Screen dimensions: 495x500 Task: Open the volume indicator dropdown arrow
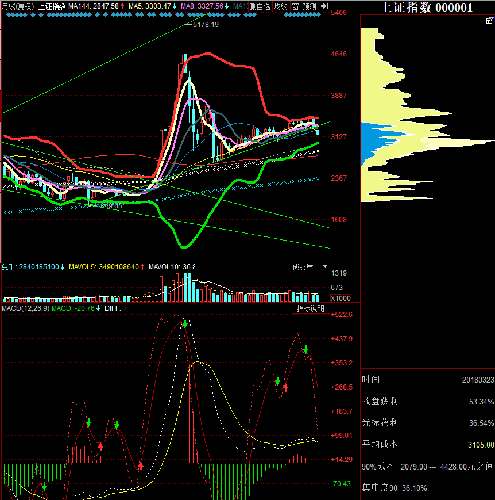[x=325, y=267]
